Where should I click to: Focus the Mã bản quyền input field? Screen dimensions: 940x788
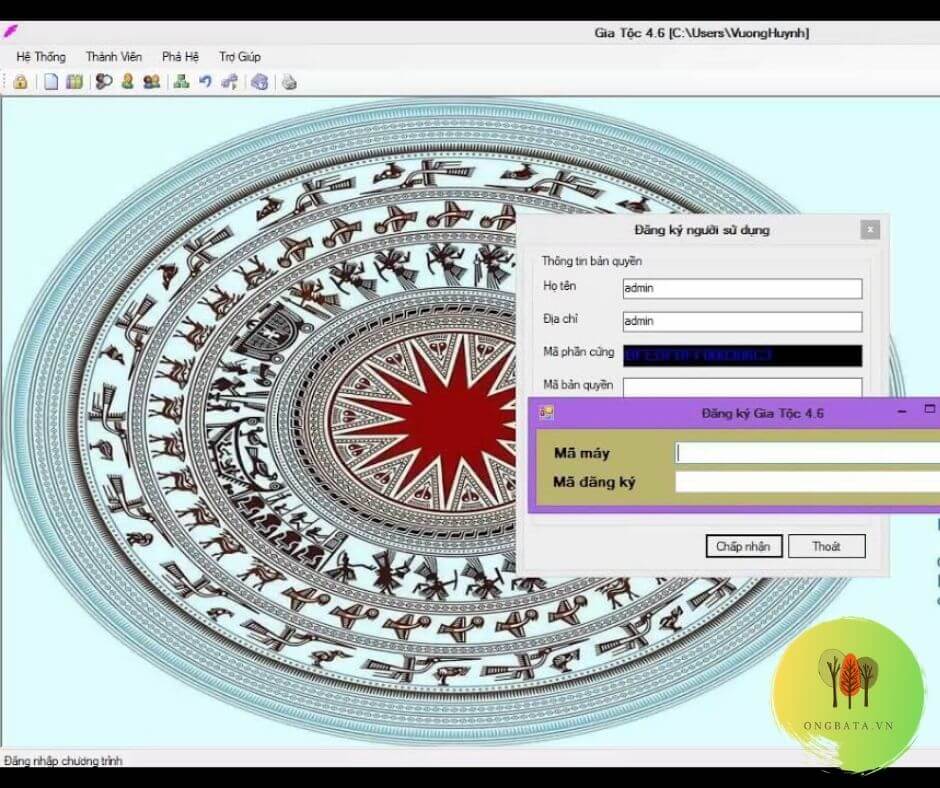click(x=742, y=387)
